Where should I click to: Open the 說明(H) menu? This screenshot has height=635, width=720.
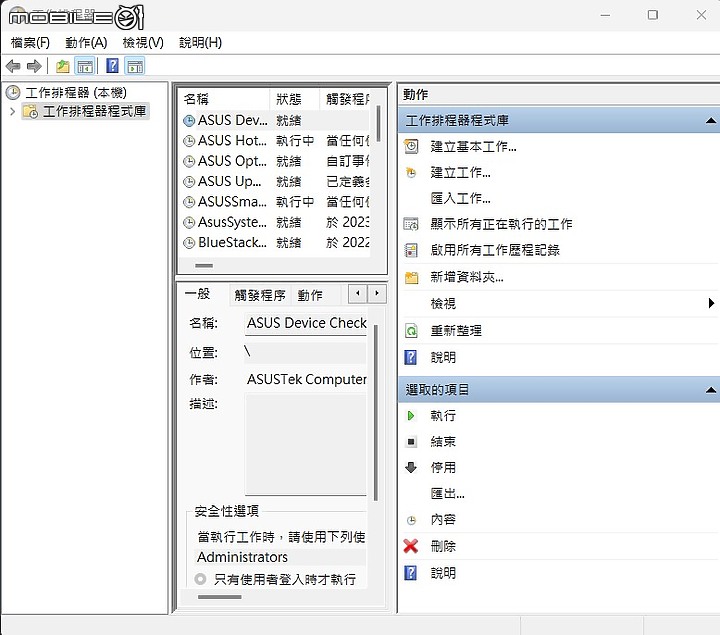click(x=200, y=43)
